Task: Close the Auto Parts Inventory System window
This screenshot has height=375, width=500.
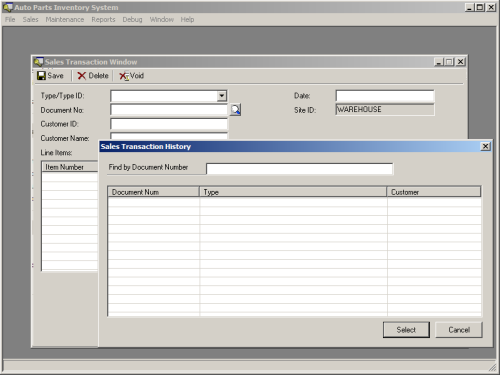Action: tap(491, 7)
